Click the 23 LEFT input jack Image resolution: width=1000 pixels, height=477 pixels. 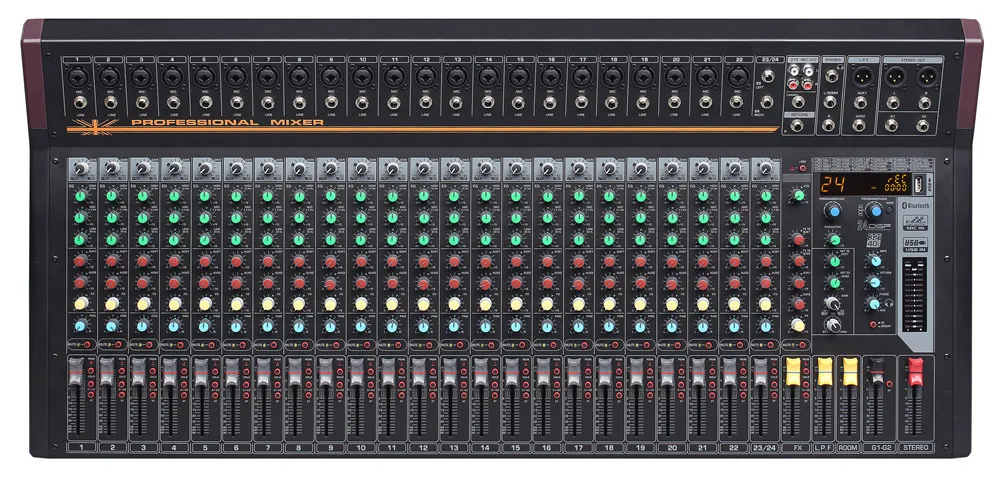coord(768,77)
